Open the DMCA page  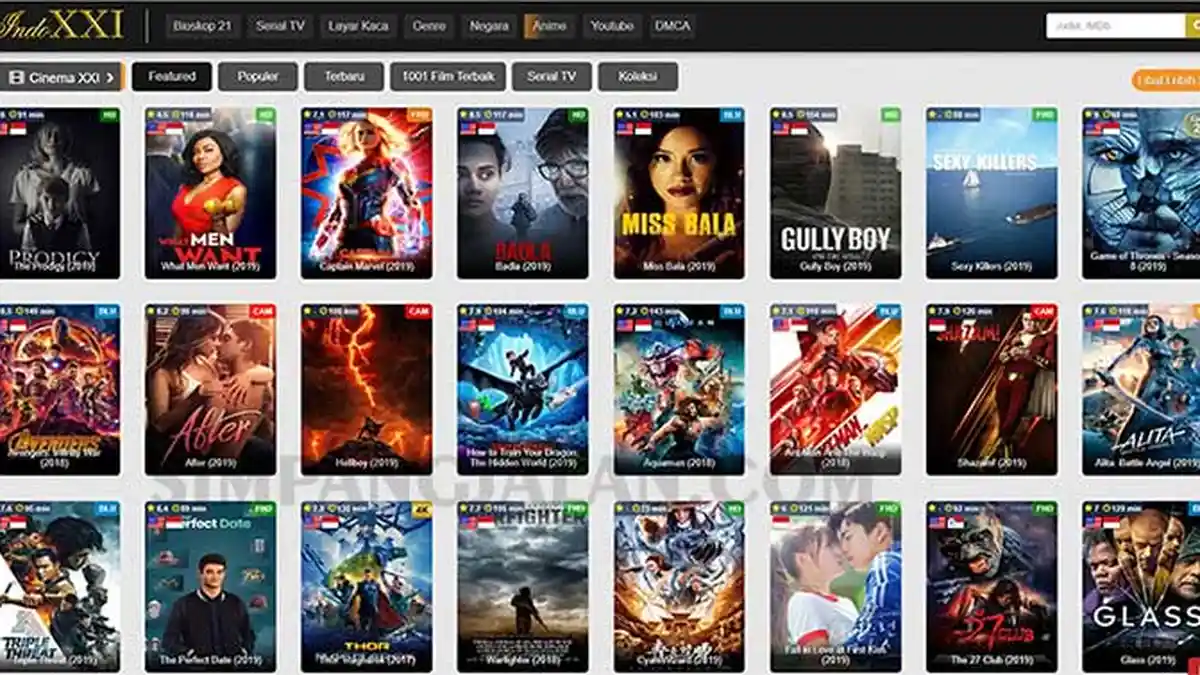[672, 26]
